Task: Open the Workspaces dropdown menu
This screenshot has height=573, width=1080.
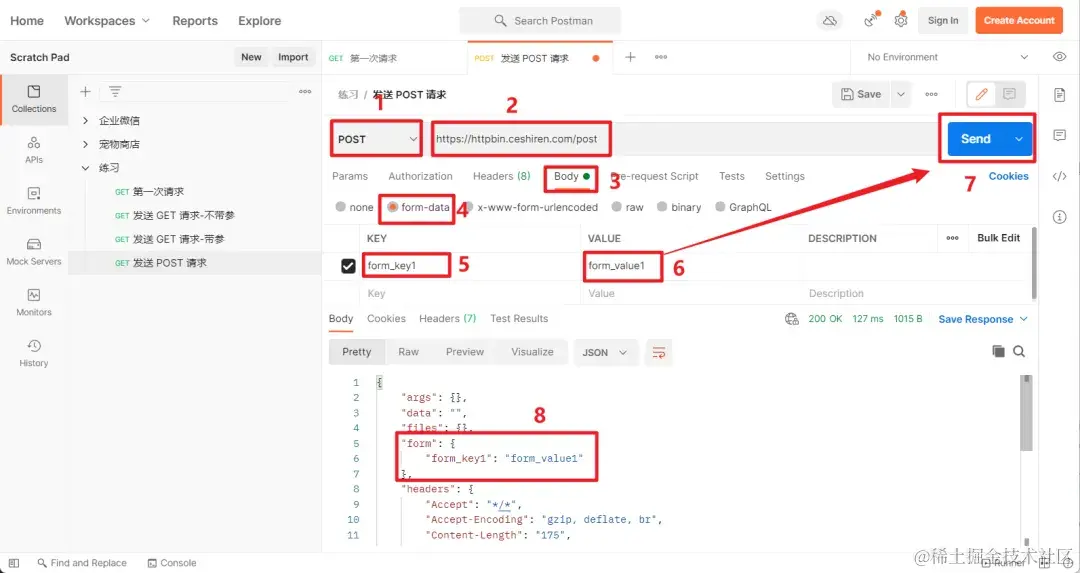Action: (x=107, y=21)
